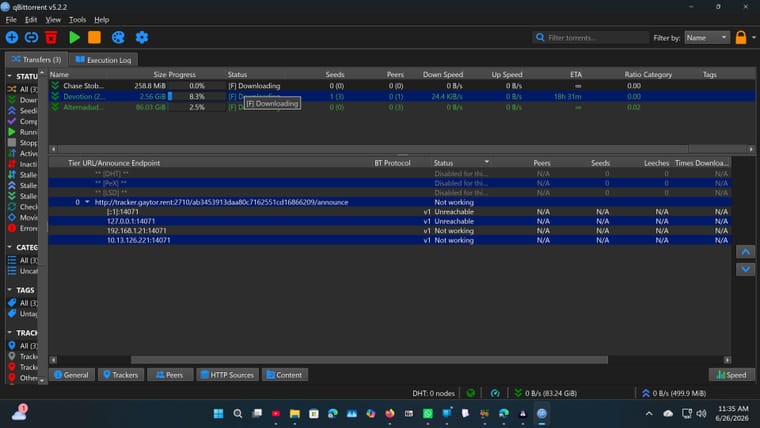Stop torrents with the orange square icon

coord(95,37)
